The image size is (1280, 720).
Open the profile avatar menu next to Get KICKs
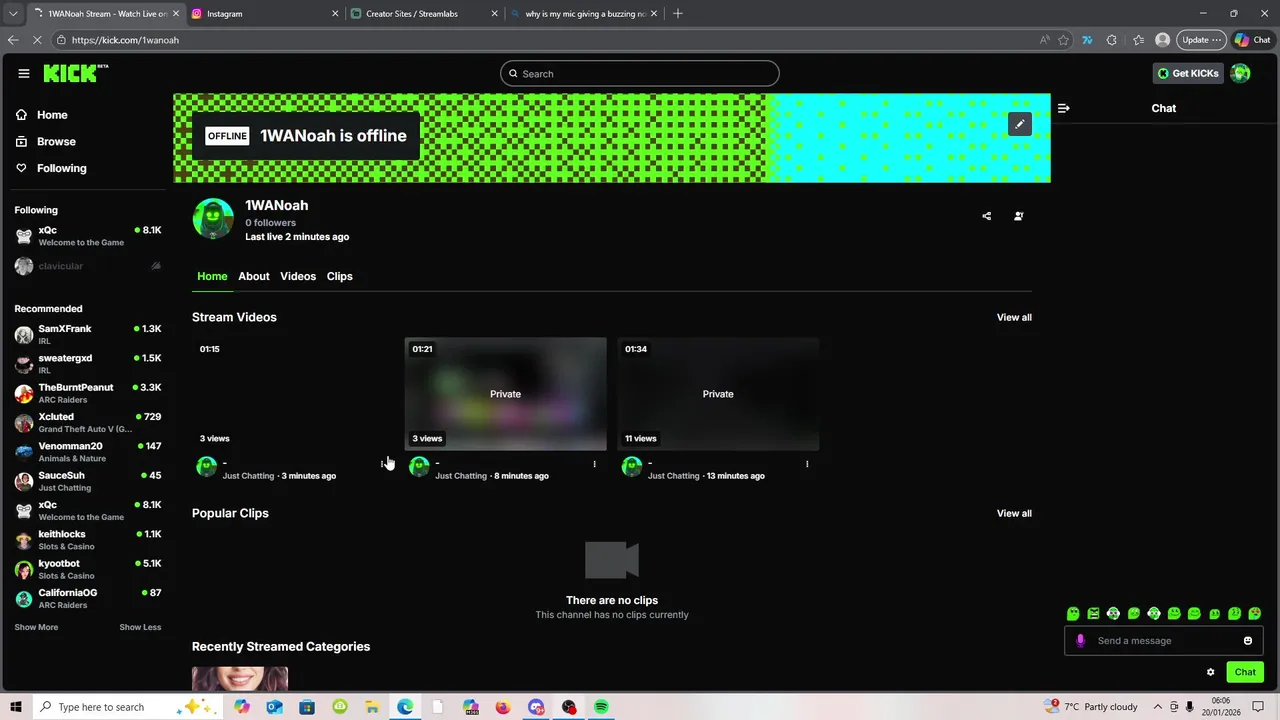click(x=1241, y=73)
